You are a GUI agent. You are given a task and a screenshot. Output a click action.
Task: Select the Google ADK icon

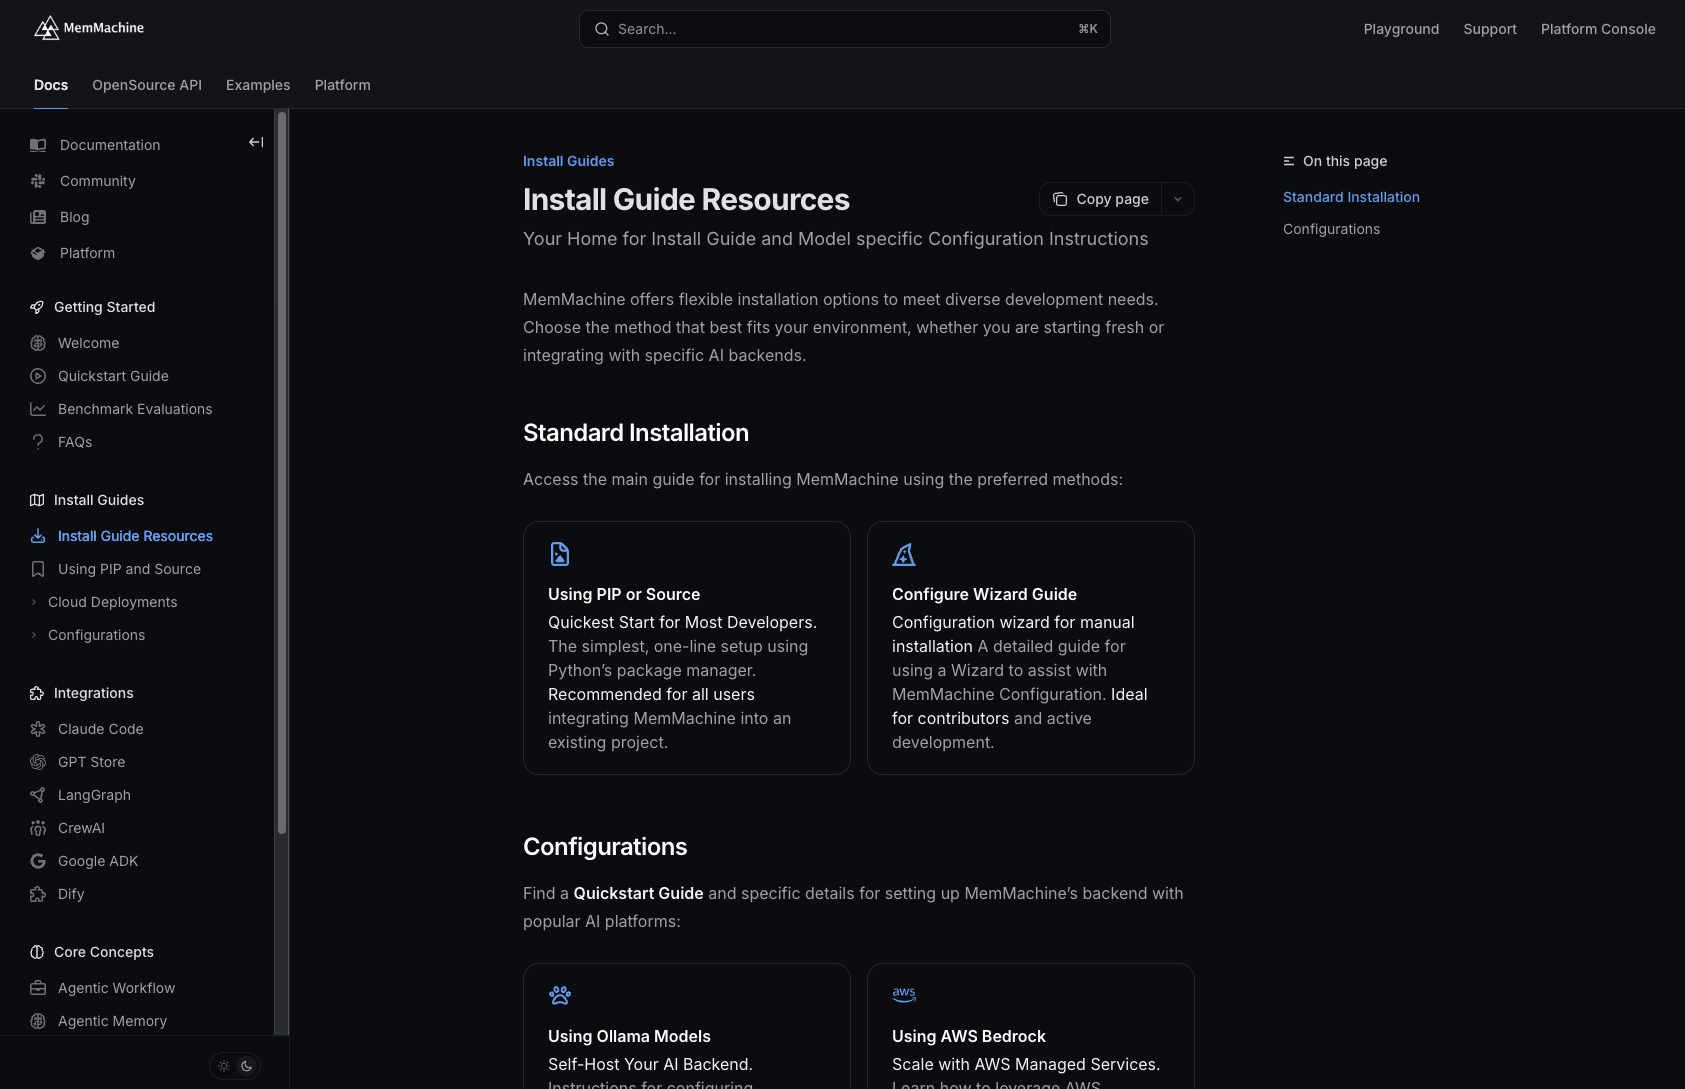[x=37, y=861]
